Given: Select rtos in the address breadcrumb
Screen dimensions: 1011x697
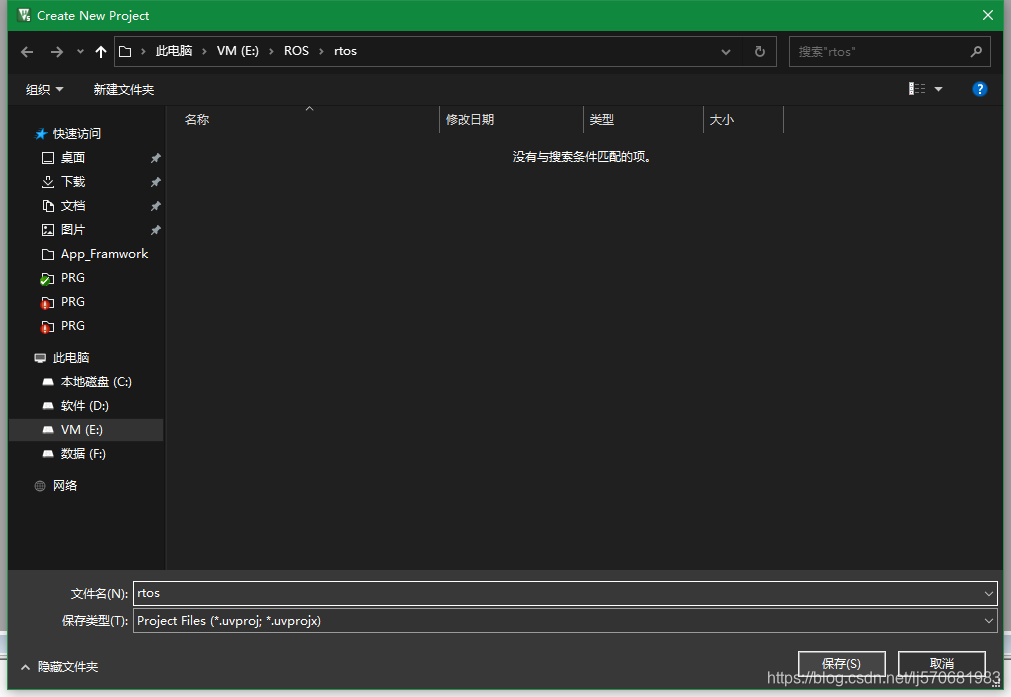Looking at the screenshot, I should pos(346,51).
